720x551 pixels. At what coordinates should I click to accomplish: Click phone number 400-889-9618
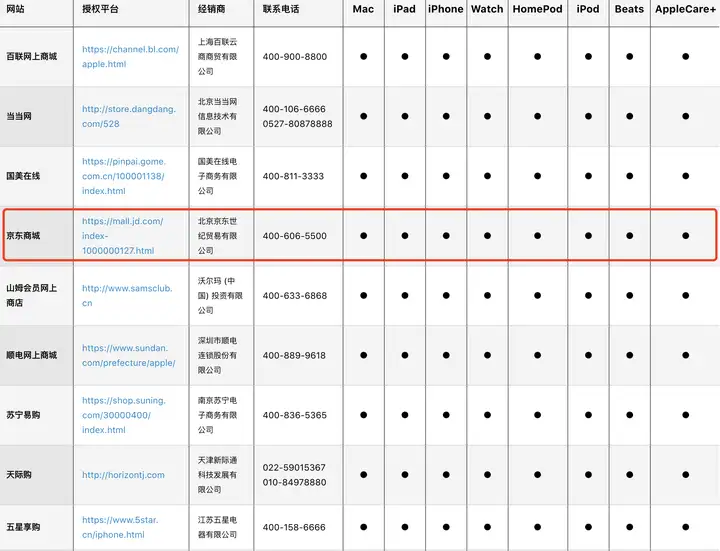click(x=294, y=355)
